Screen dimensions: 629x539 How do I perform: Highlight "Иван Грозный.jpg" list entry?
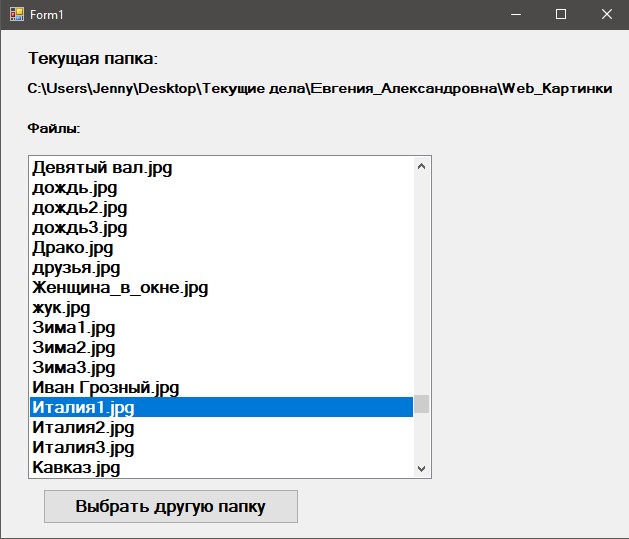click(105, 388)
